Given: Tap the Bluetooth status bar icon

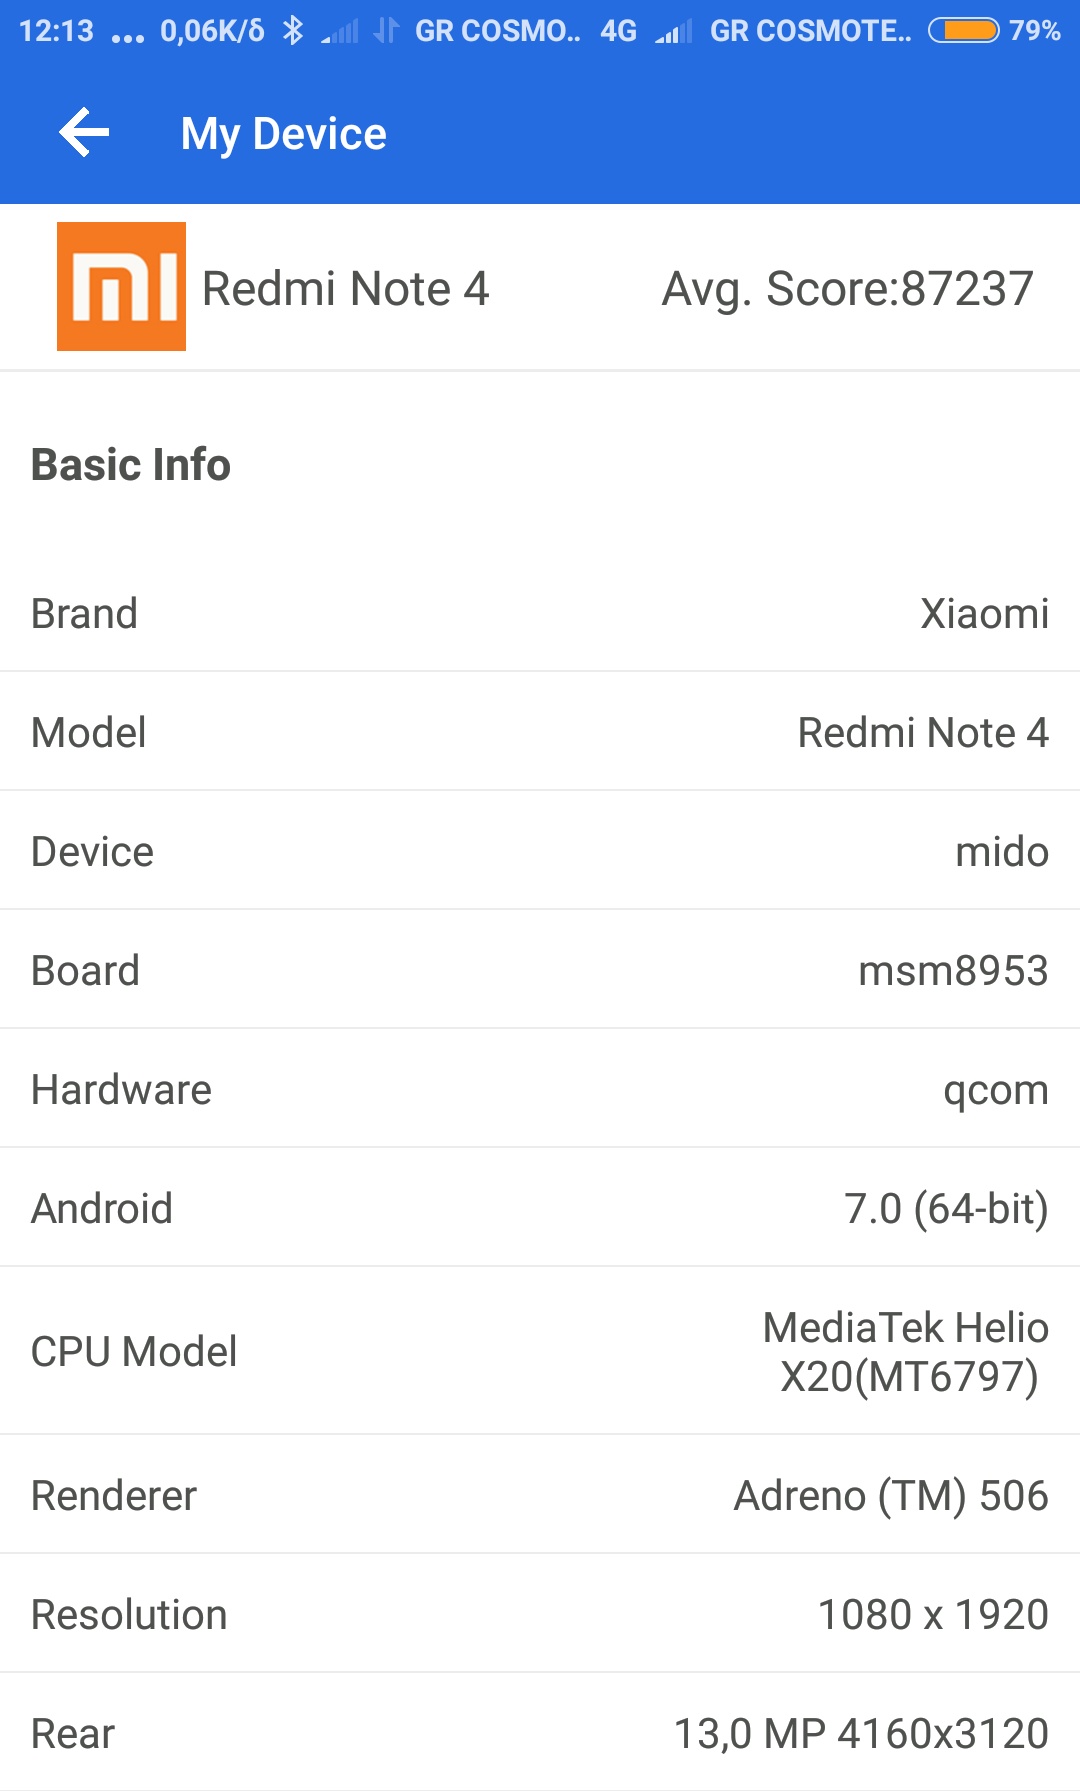Looking at the screenshot, I should pyautogui.click(x=292, y=31).
